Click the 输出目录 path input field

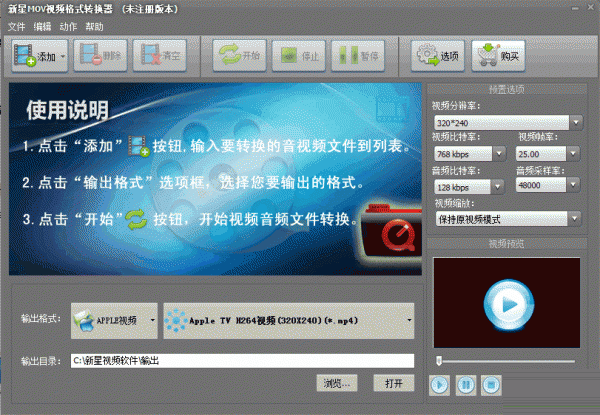pos(242,361)
